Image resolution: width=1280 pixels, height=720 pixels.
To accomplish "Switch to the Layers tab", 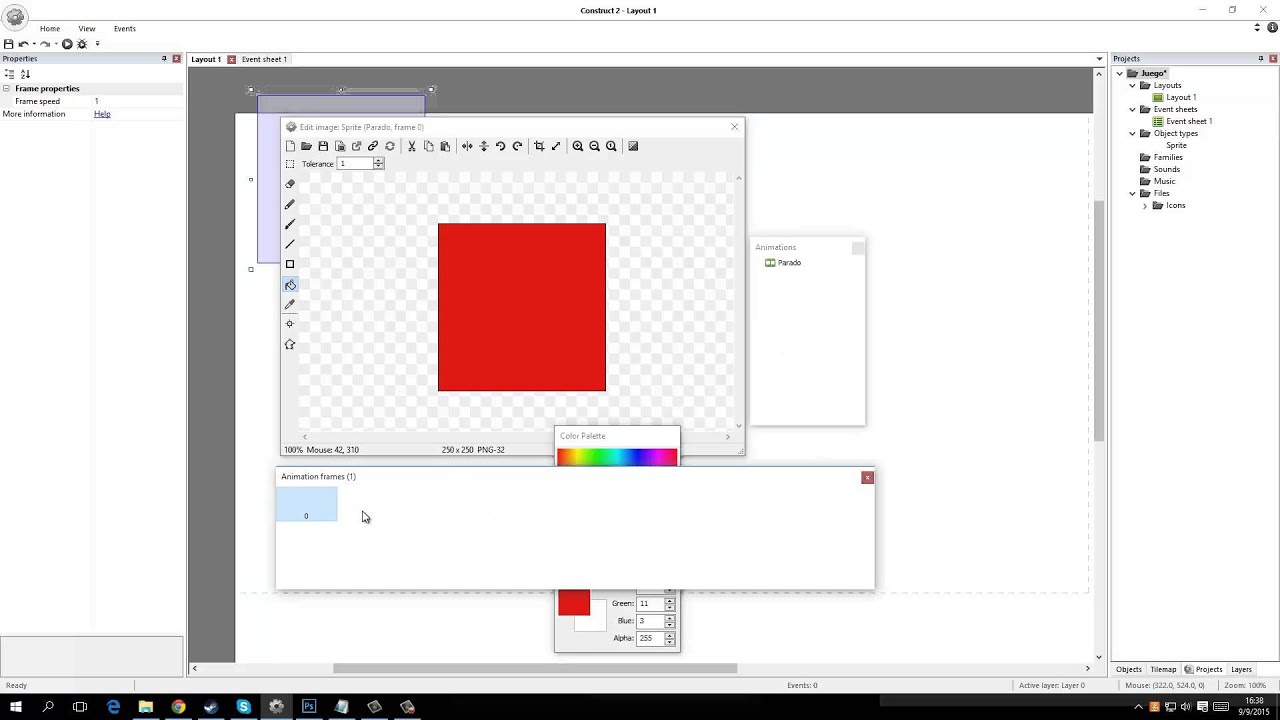I will click(x=1241, y=669).
